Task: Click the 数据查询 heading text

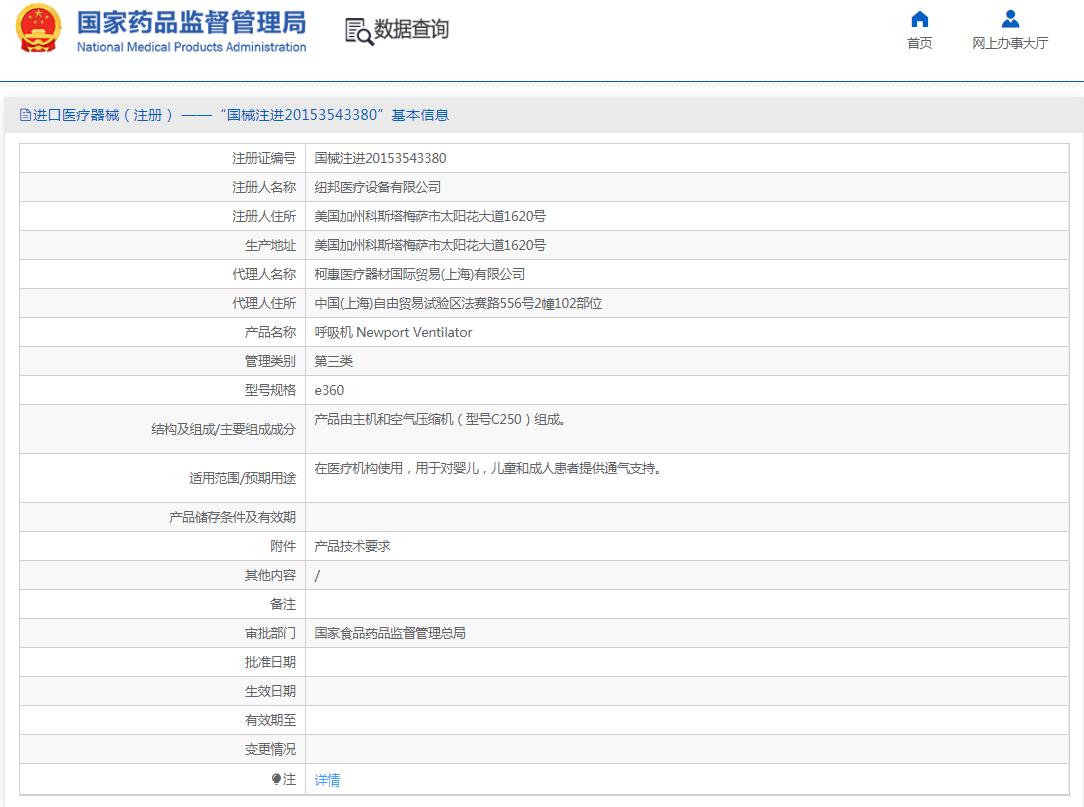Action: 411,30
